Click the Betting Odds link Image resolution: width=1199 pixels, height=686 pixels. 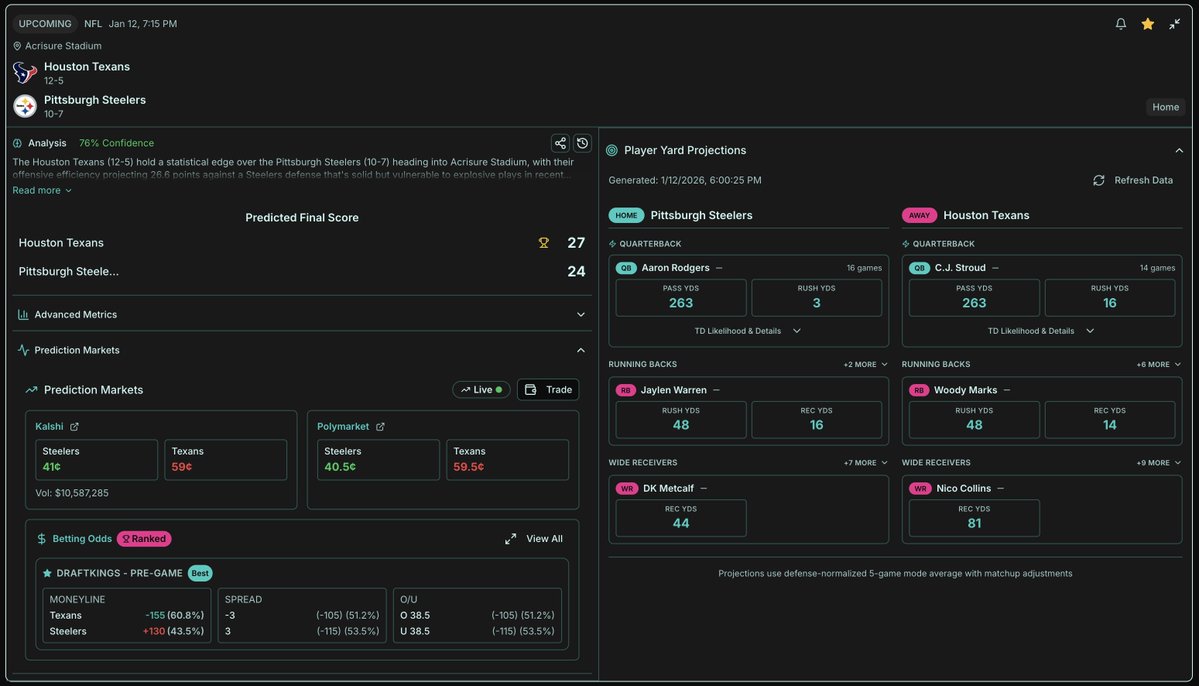(x=82, y=539)
